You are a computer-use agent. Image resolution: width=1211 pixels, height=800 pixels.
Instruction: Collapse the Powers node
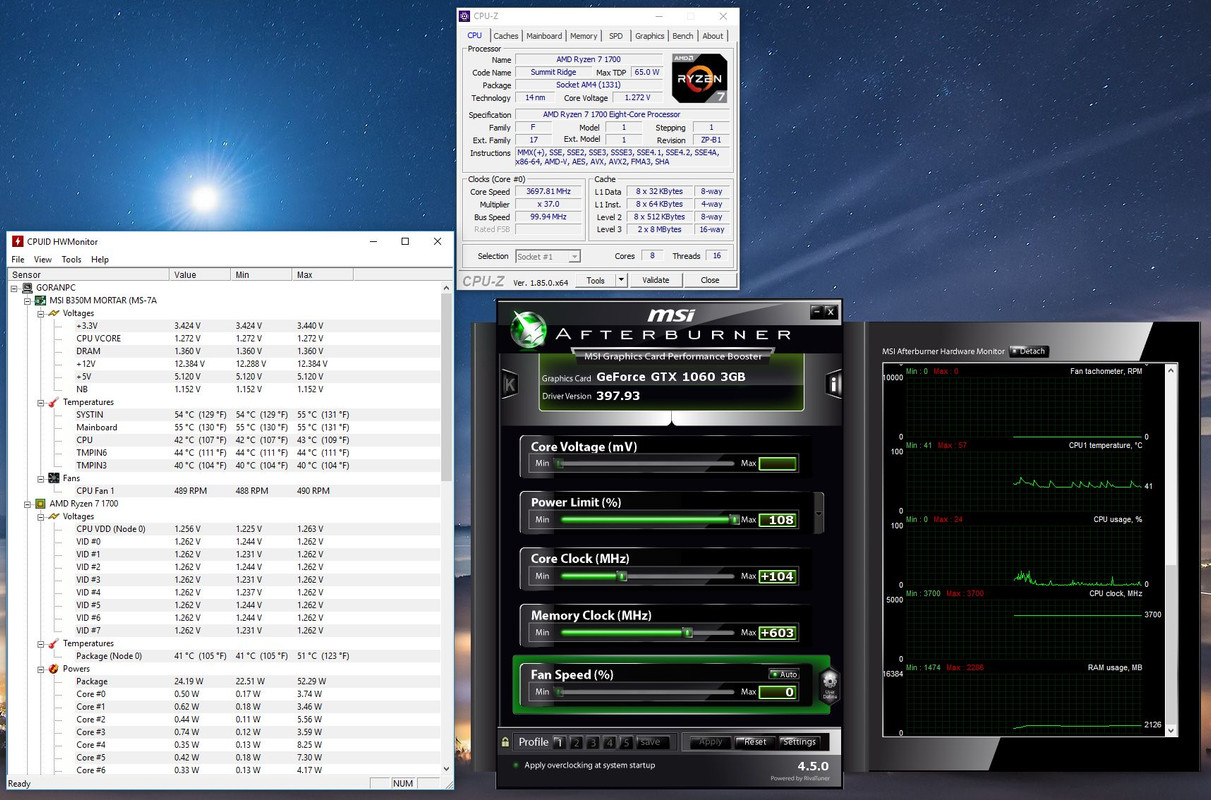point(41,669)
